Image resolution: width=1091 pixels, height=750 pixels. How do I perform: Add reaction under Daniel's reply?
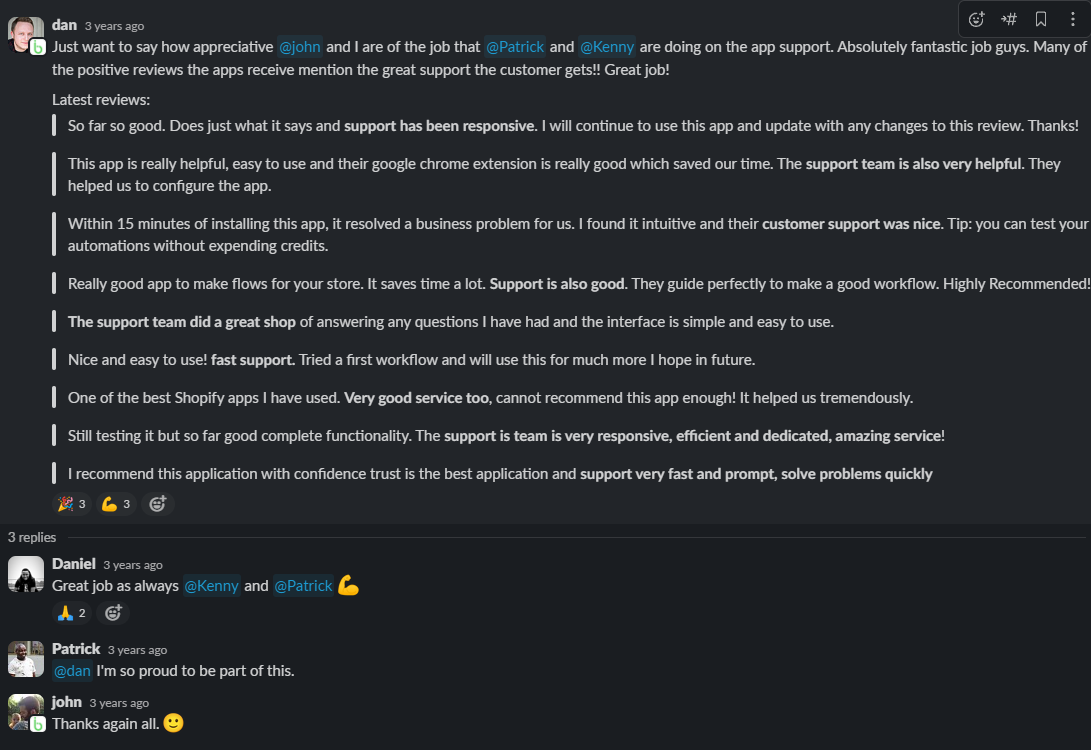(113, 613)
